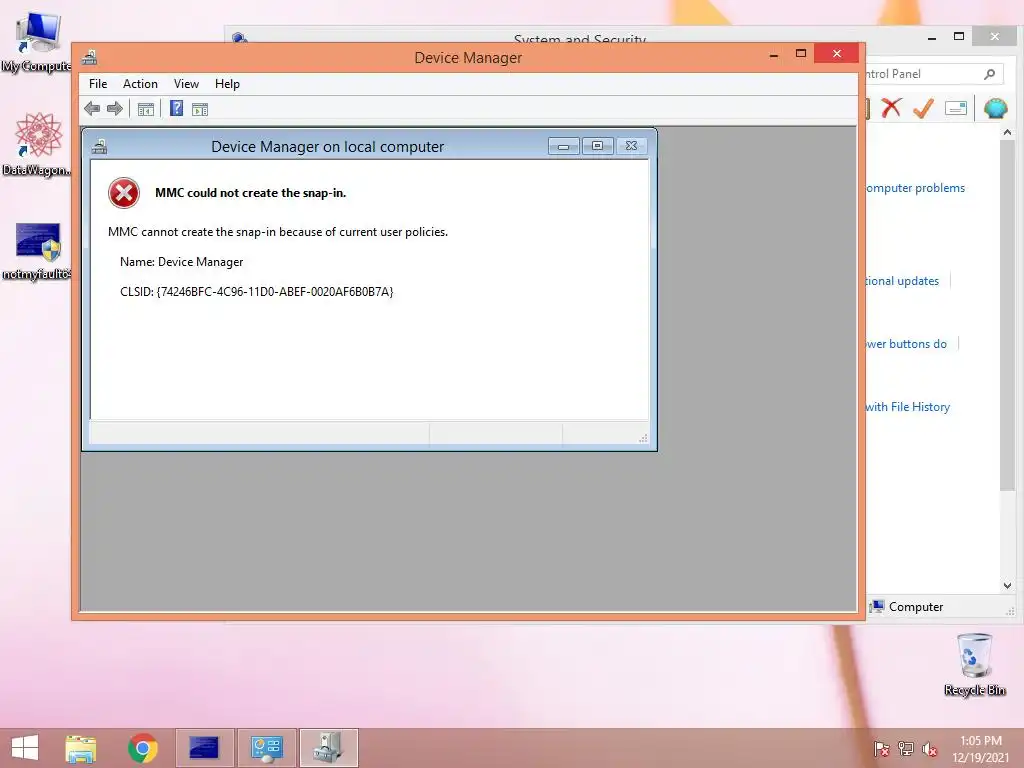Click scroll up arrow in Control Panel window
The height and width of the screenshot is (768, 1024).
pyautogui.click(x=1007, y=133)
